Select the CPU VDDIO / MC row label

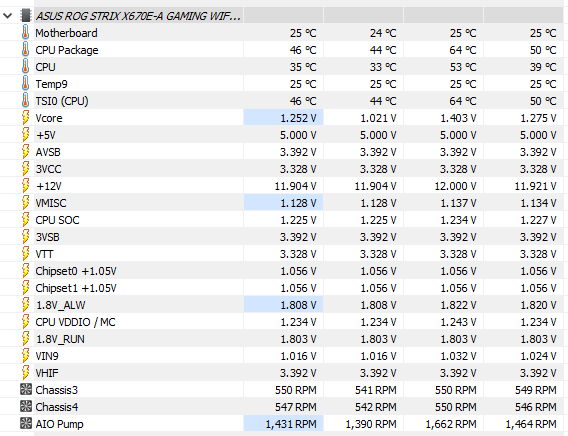75,322
